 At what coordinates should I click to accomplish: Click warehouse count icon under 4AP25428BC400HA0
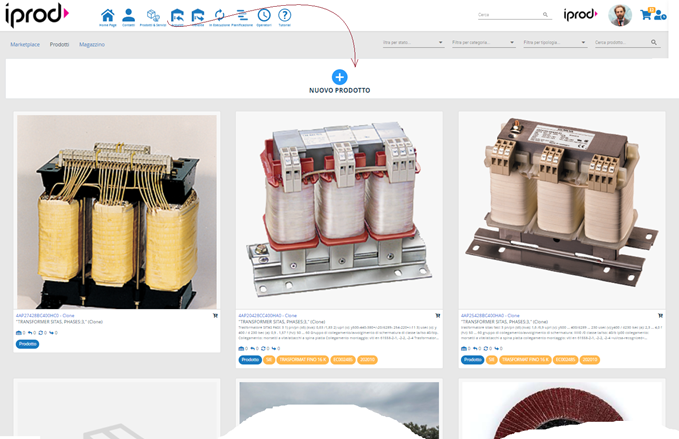pos(464,349)
